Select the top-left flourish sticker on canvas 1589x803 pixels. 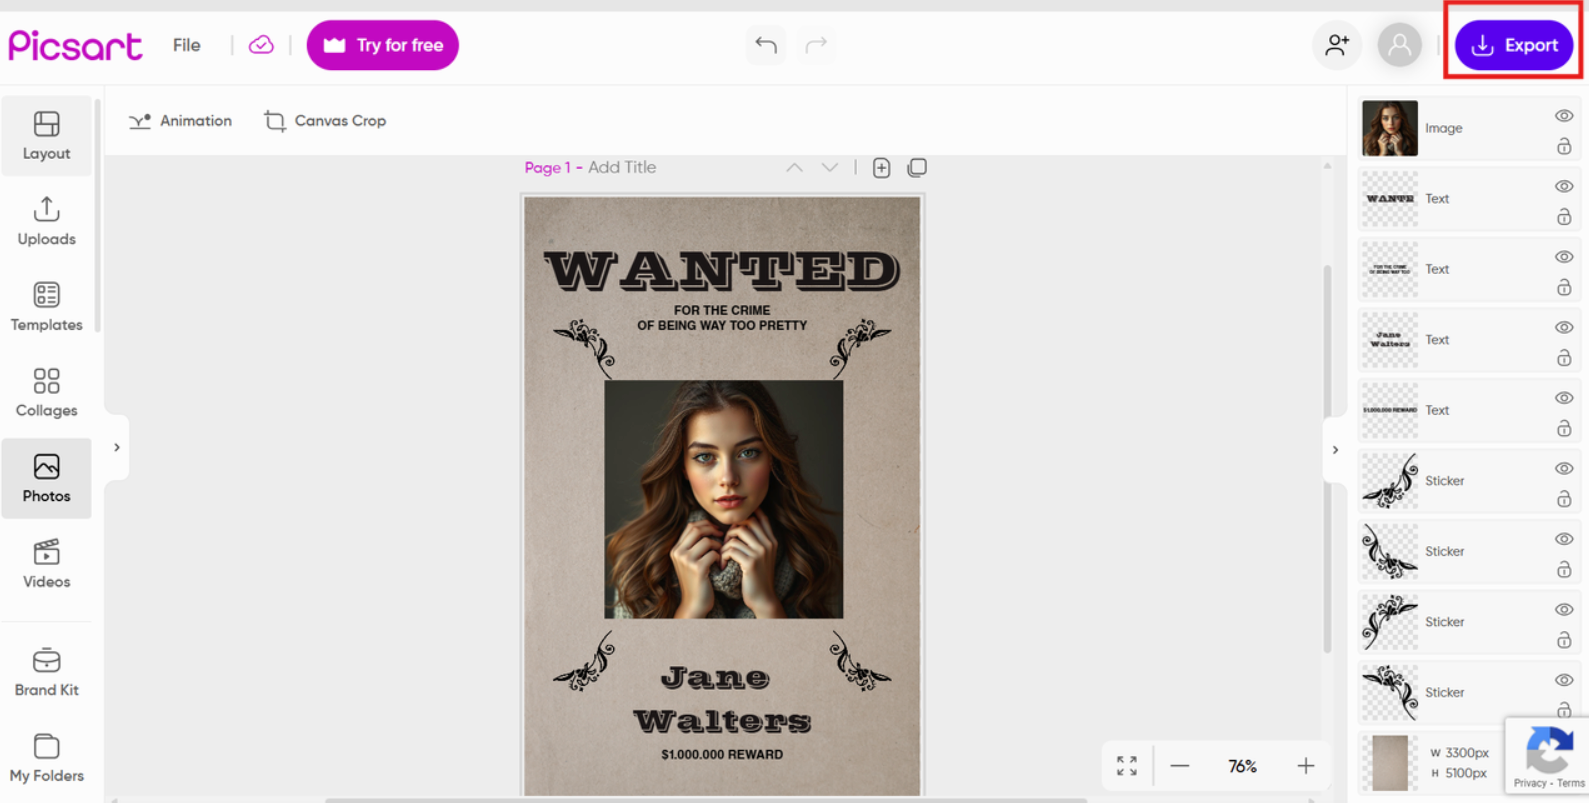tap(585, 347)
